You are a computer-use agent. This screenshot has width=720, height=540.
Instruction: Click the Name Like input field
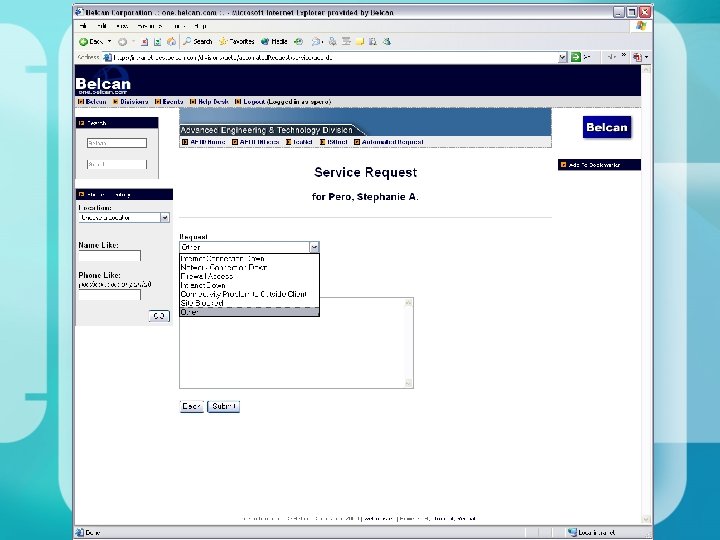click(x=109, y=256)
